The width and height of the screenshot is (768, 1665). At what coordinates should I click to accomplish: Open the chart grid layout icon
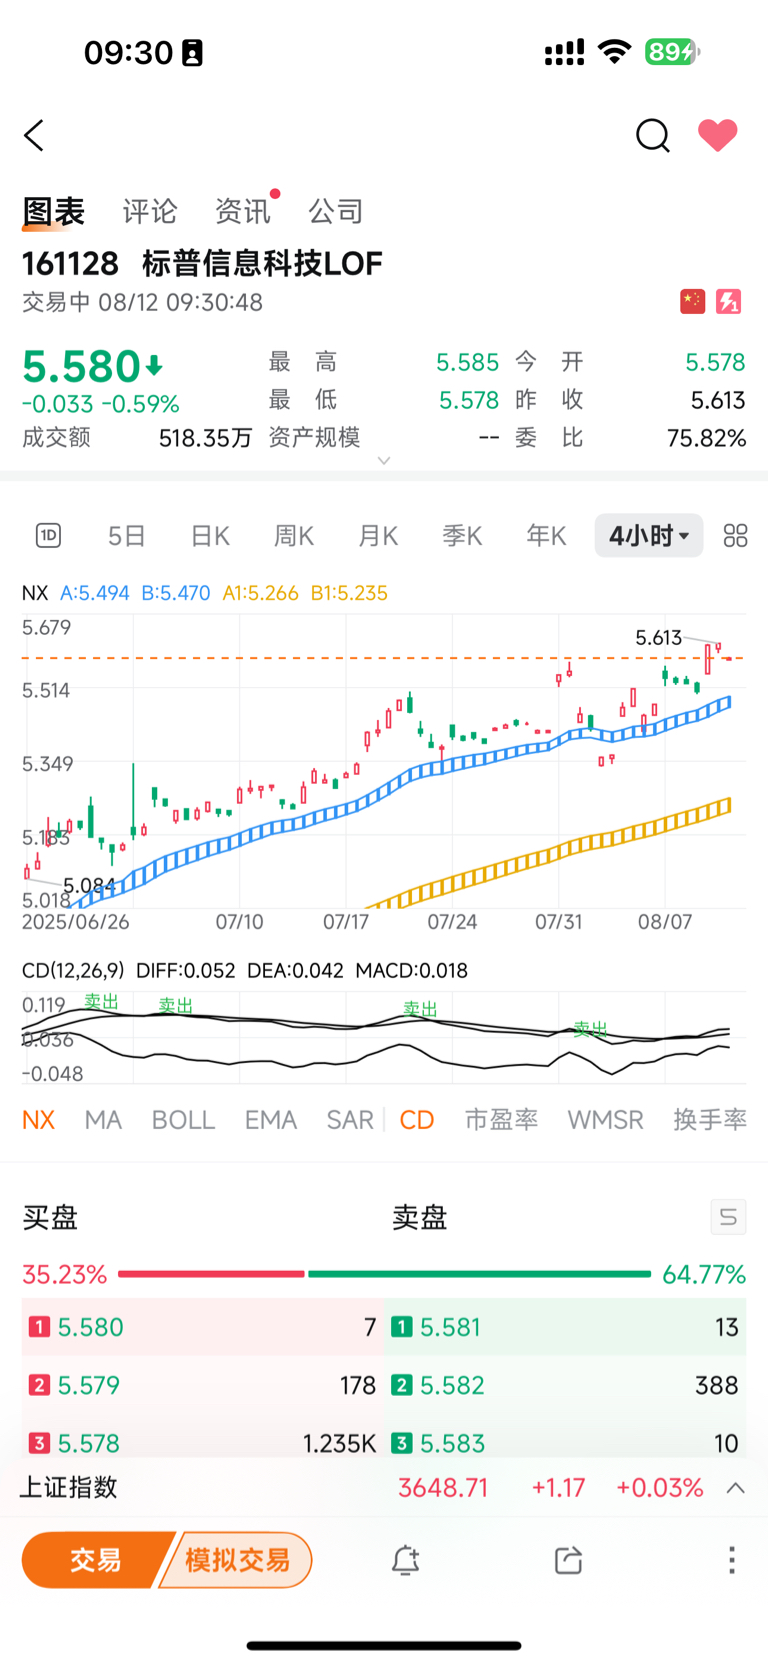tap(735, 536)
